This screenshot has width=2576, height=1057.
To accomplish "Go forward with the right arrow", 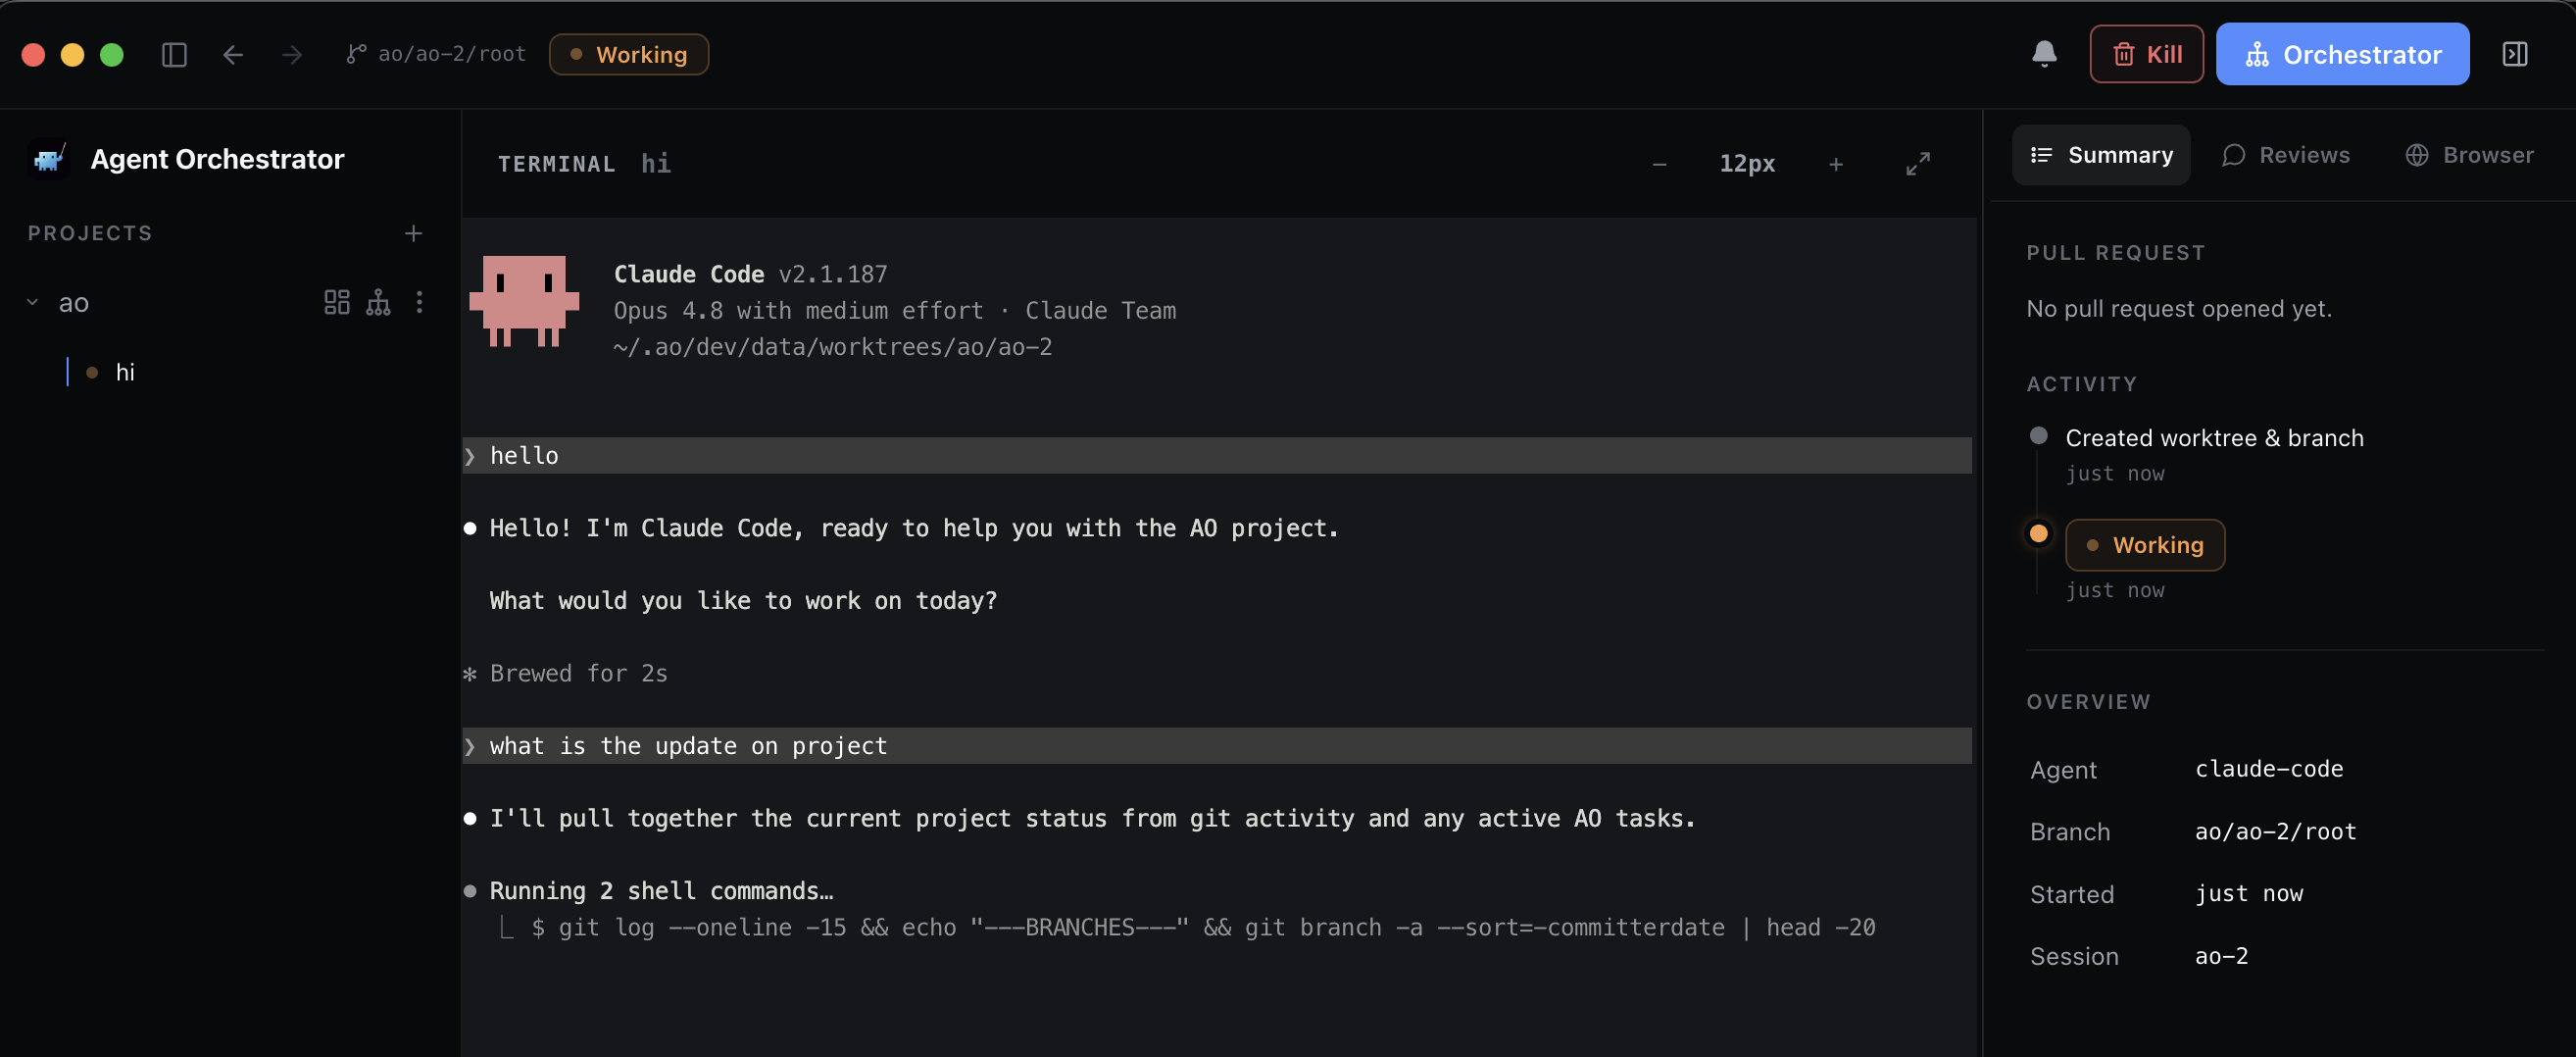I will [x=292, y=54].
